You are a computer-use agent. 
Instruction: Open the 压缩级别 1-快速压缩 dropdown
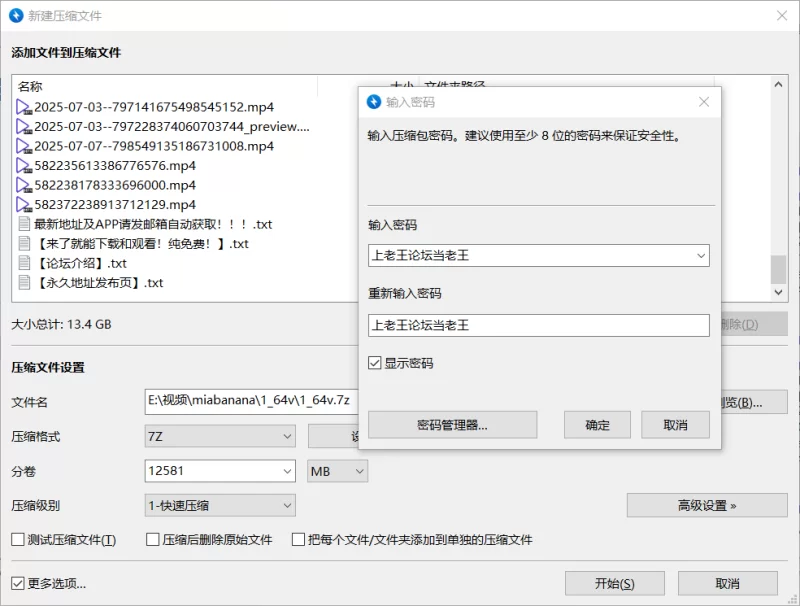pyautogui.click(x=220, y=506)
